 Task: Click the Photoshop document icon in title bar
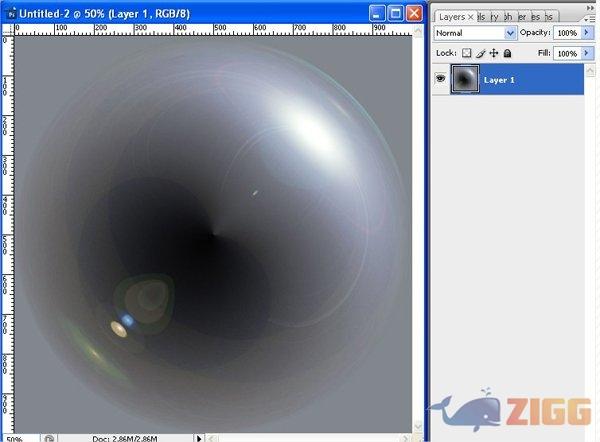pyautogui.click(x=8, y=13)
